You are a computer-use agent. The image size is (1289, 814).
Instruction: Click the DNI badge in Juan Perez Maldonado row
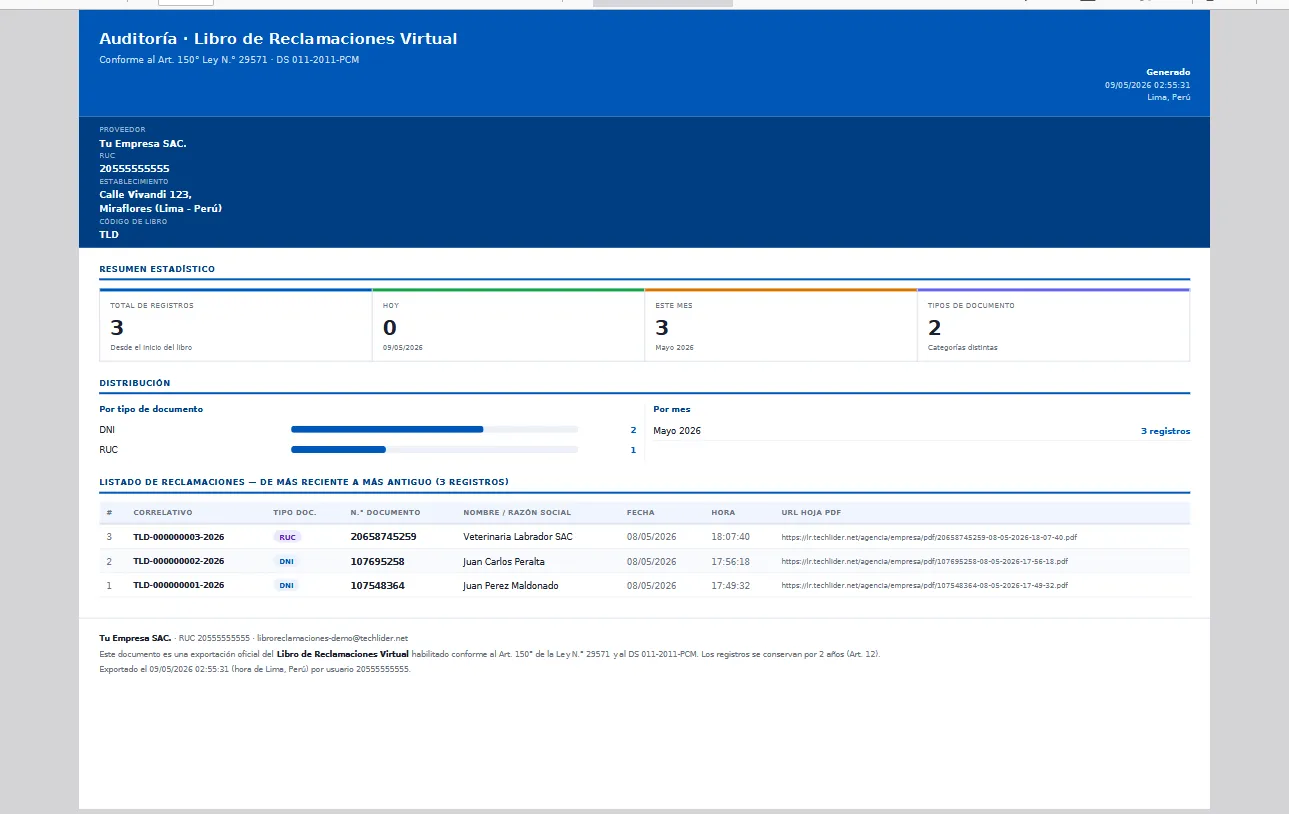286,585
